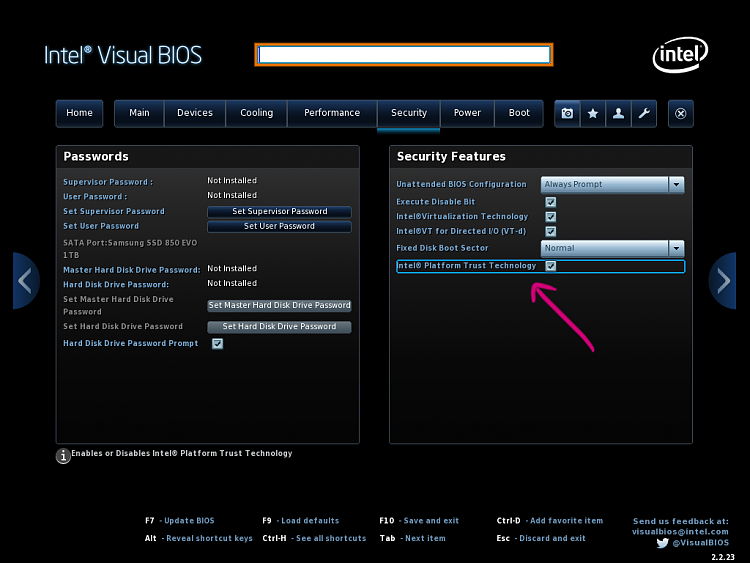Click Set Hard Disk Drive Password button
Image resolution: width=750 pixels, height=563 pixels.
coord(279,327)
